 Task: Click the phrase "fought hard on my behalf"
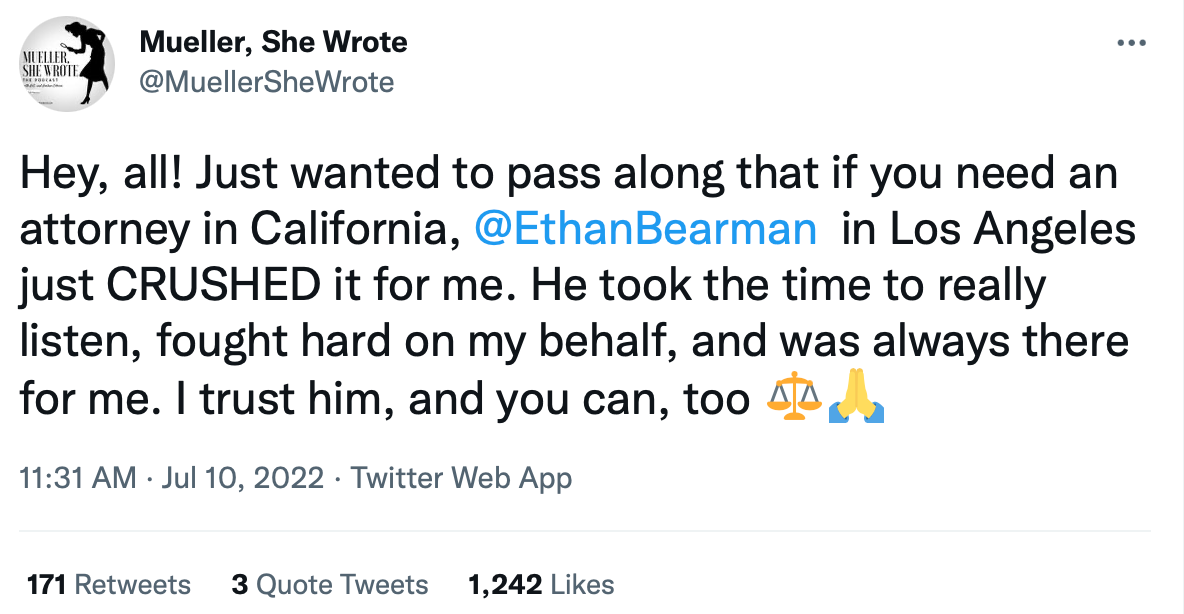pos(390,343)
